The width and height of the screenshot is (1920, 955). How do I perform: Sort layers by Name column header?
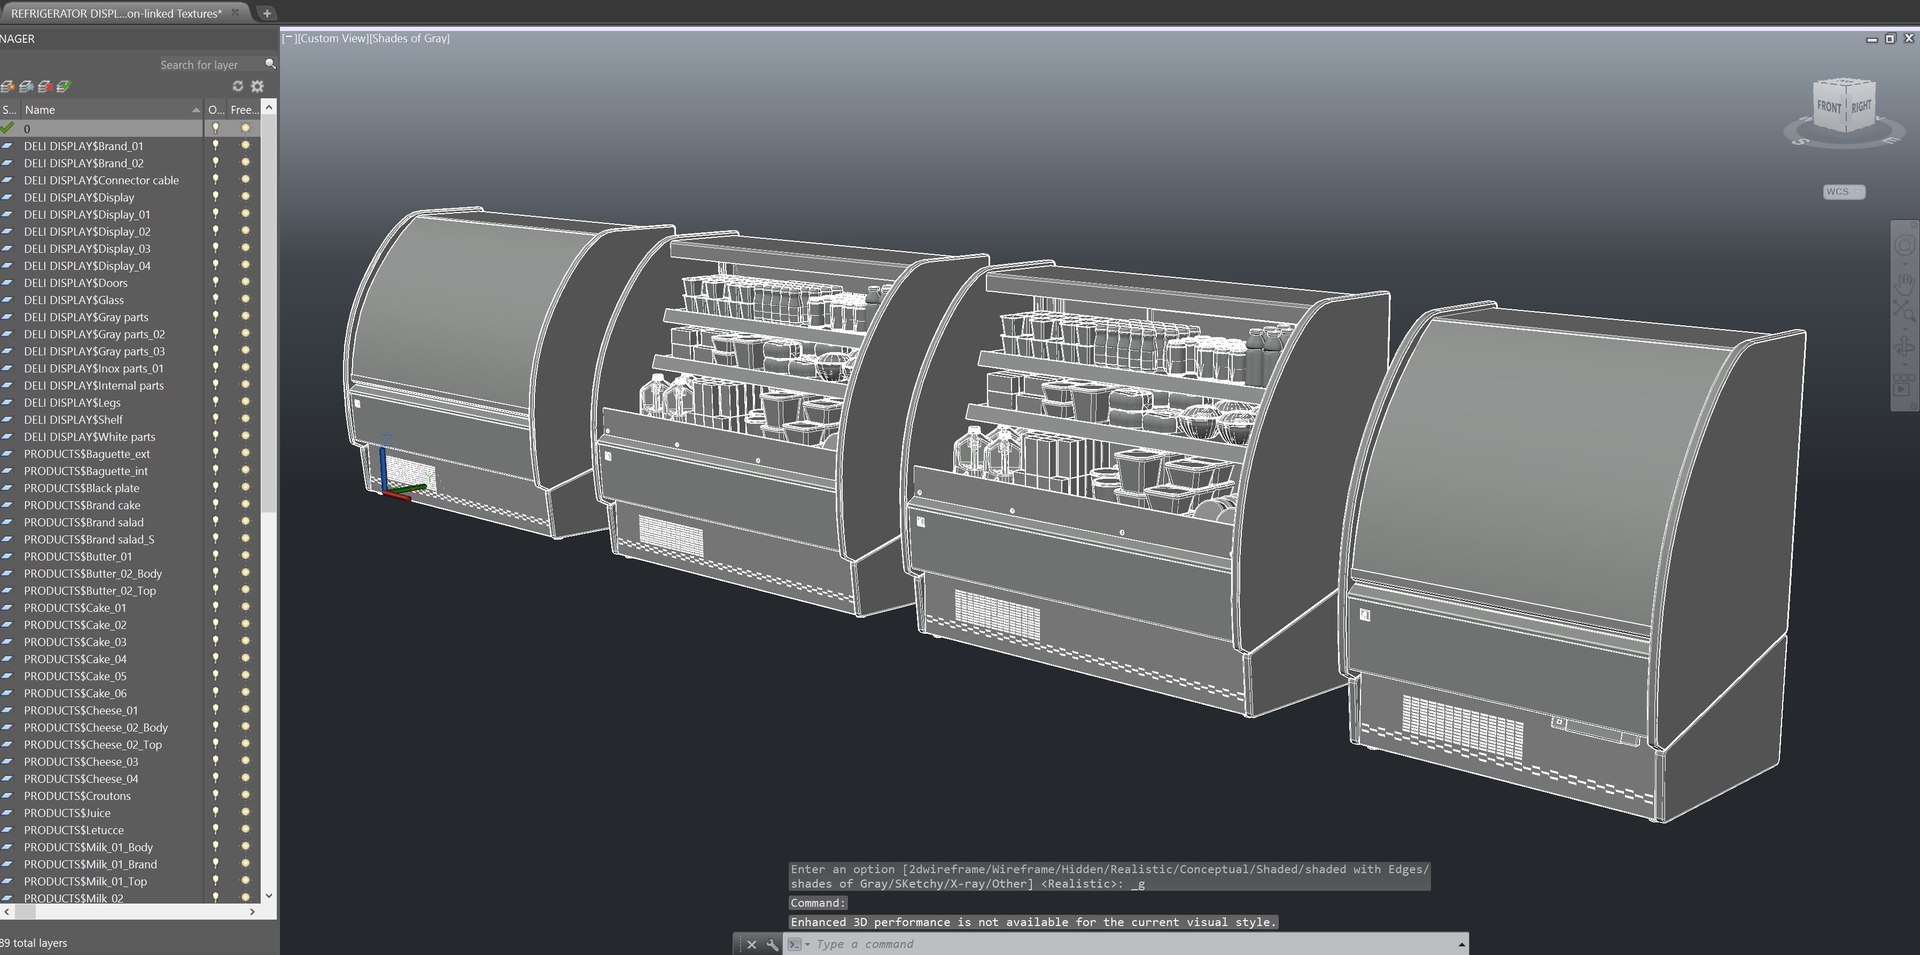click(x=111, y=110)
